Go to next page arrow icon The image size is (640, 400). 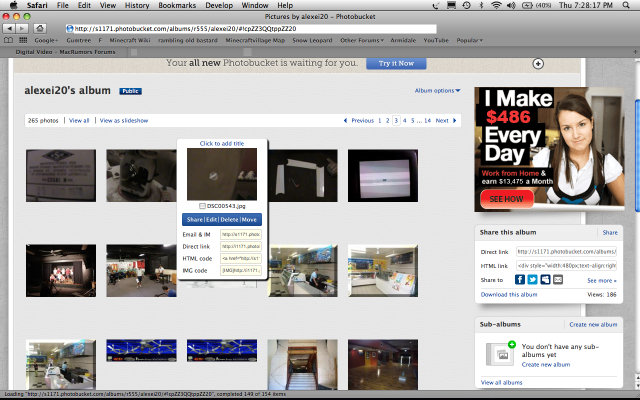(x=454, y=120)
